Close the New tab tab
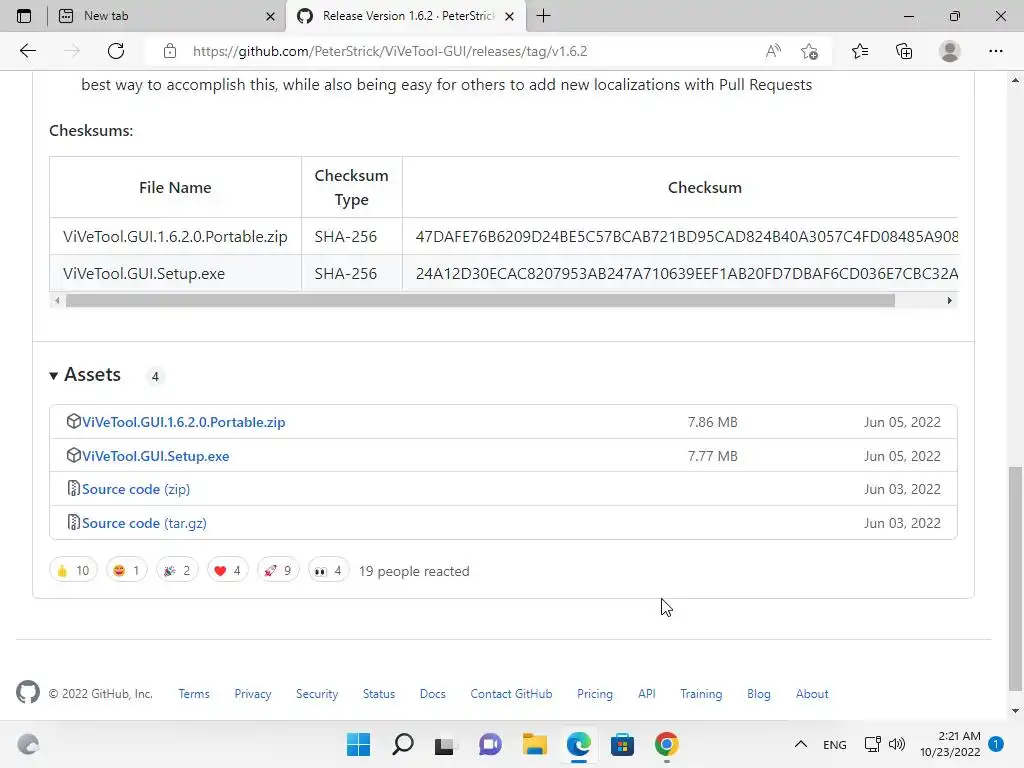Image resolution: width=1024 pixels, height=768 pixels. [x=270, y=16]
